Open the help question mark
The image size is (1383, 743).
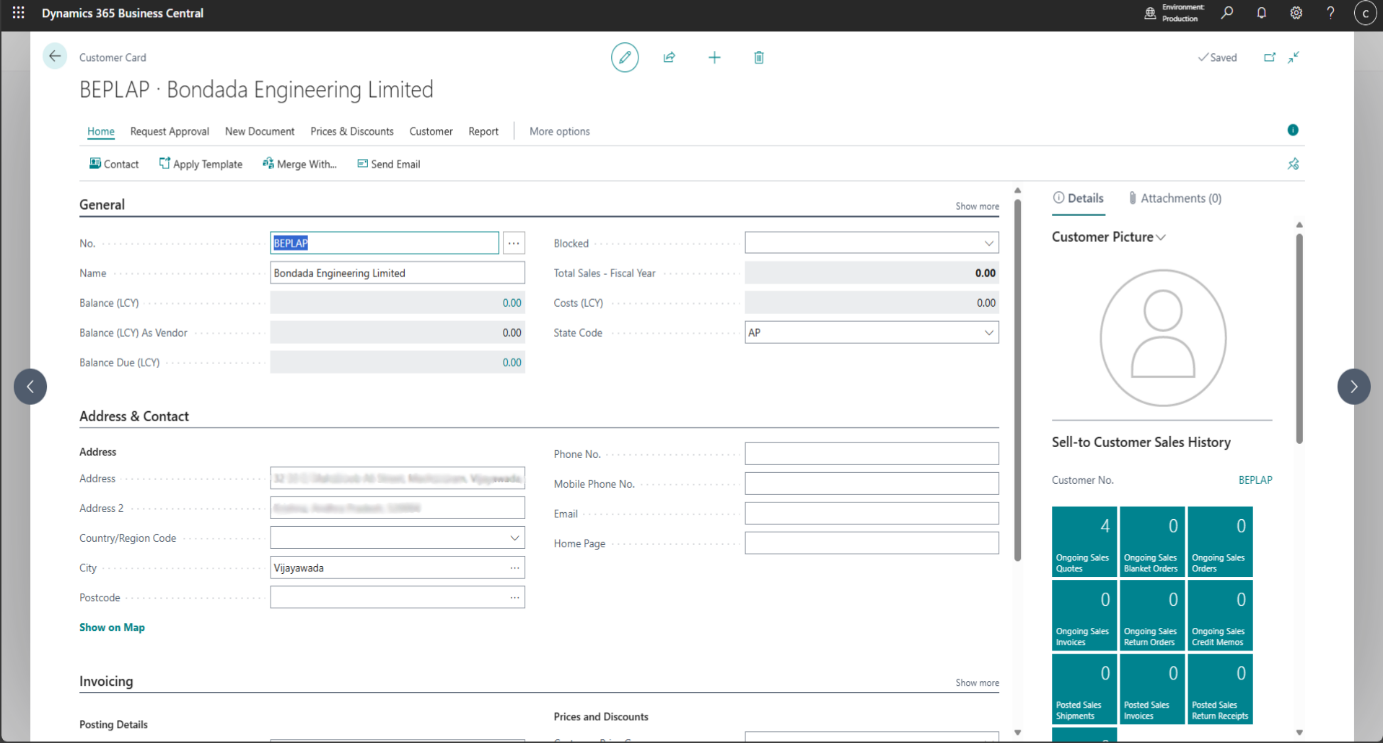[1330, 13]
